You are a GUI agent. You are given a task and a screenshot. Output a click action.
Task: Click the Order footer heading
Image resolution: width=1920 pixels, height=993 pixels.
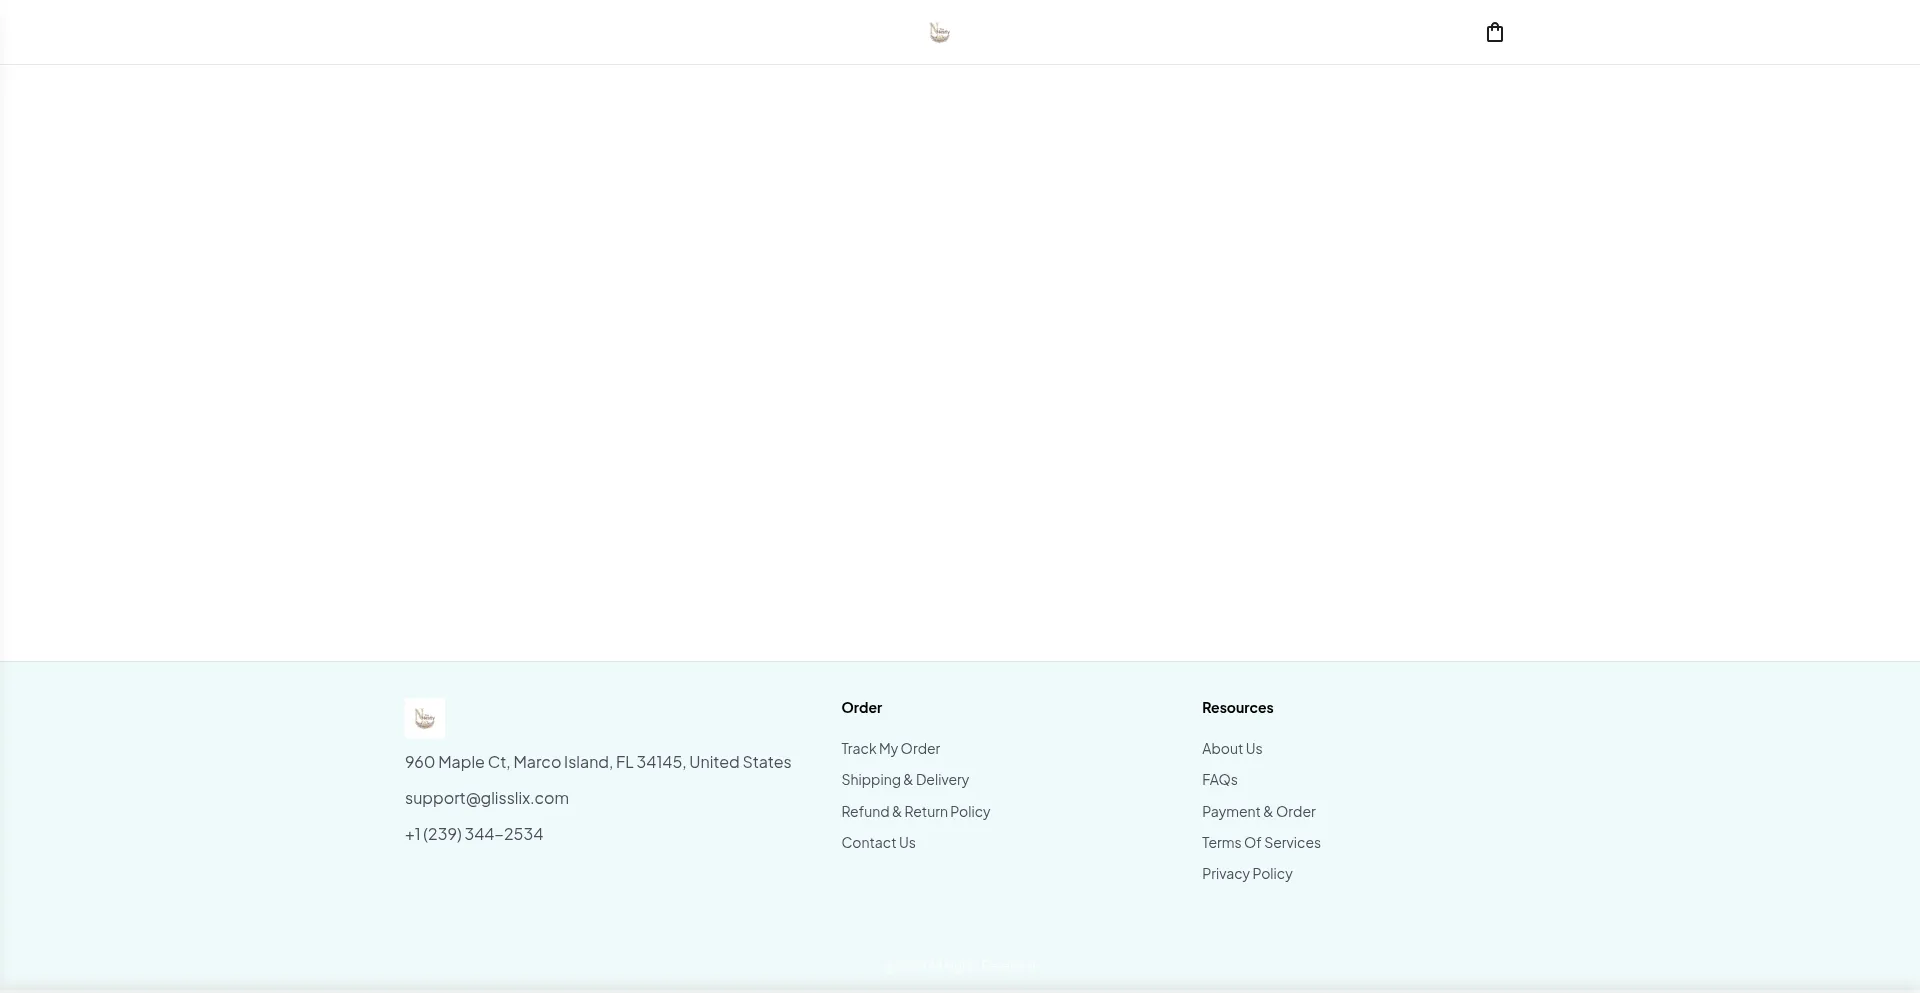(x=861, y=707)
